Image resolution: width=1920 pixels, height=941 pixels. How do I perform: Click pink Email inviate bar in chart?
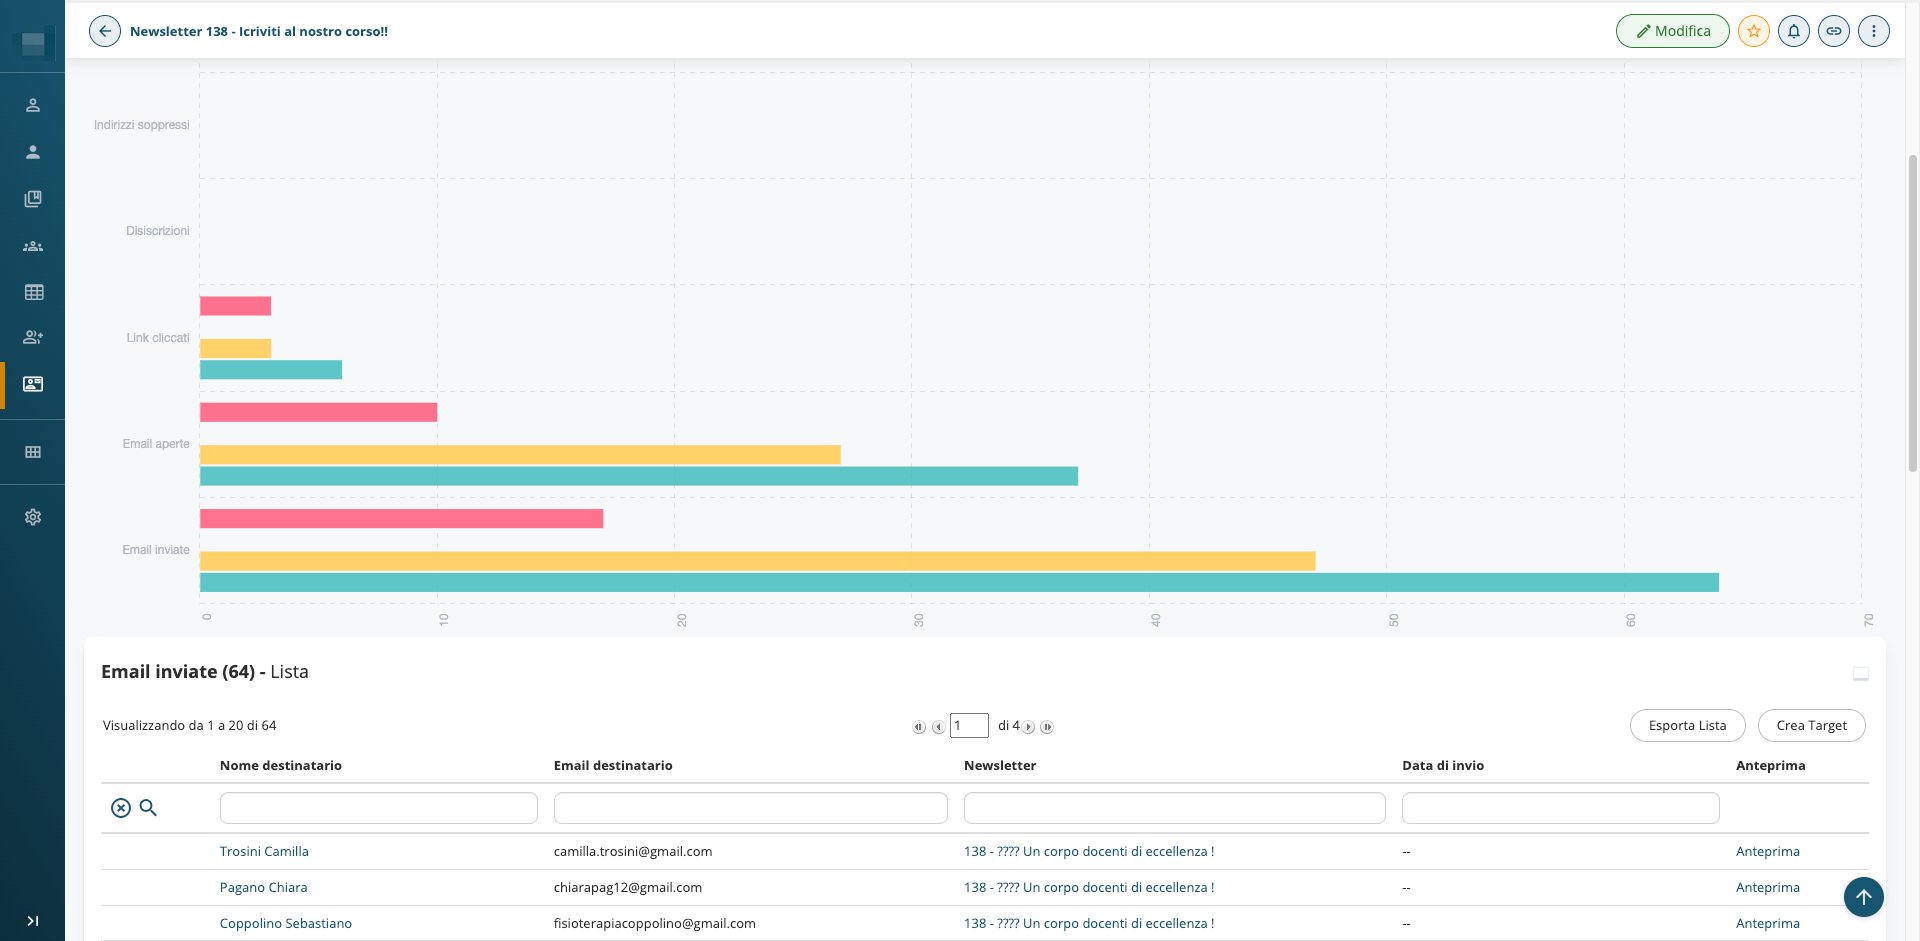(401, 518)
